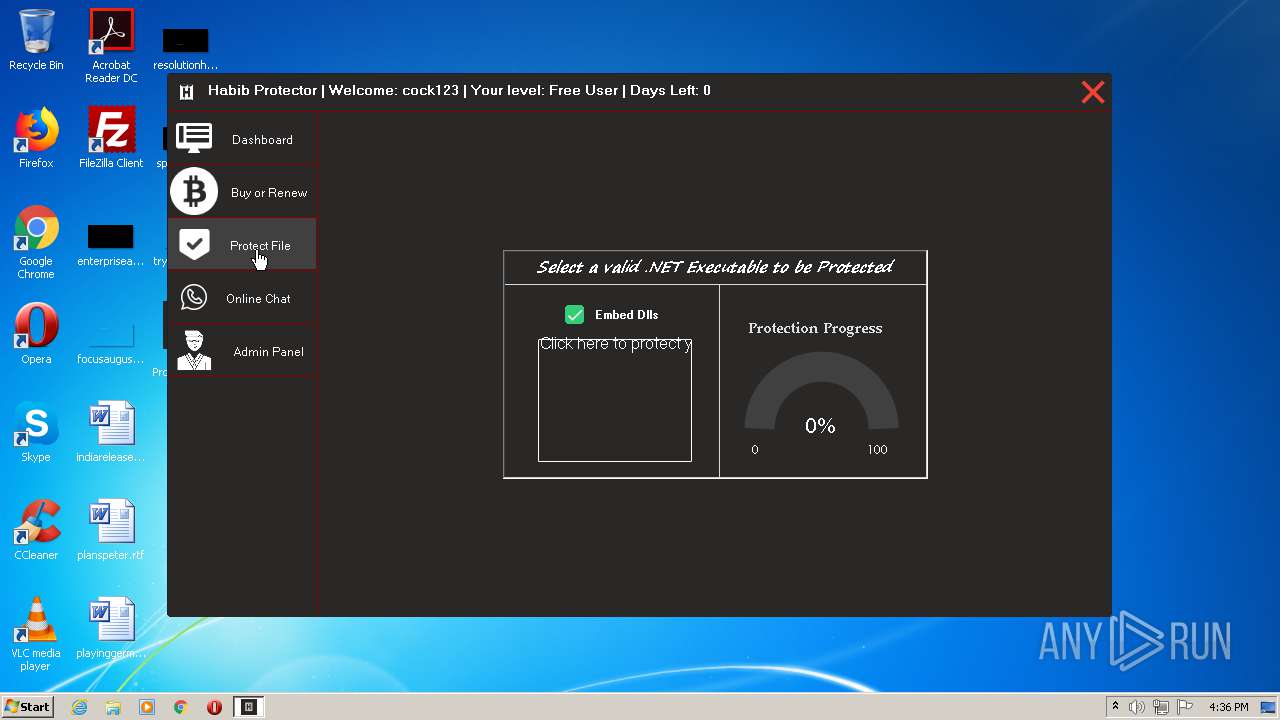The height and width of the screenshot is (720, 1280).
Task: Click the Embed Dlls label
Action: (626, 315)
